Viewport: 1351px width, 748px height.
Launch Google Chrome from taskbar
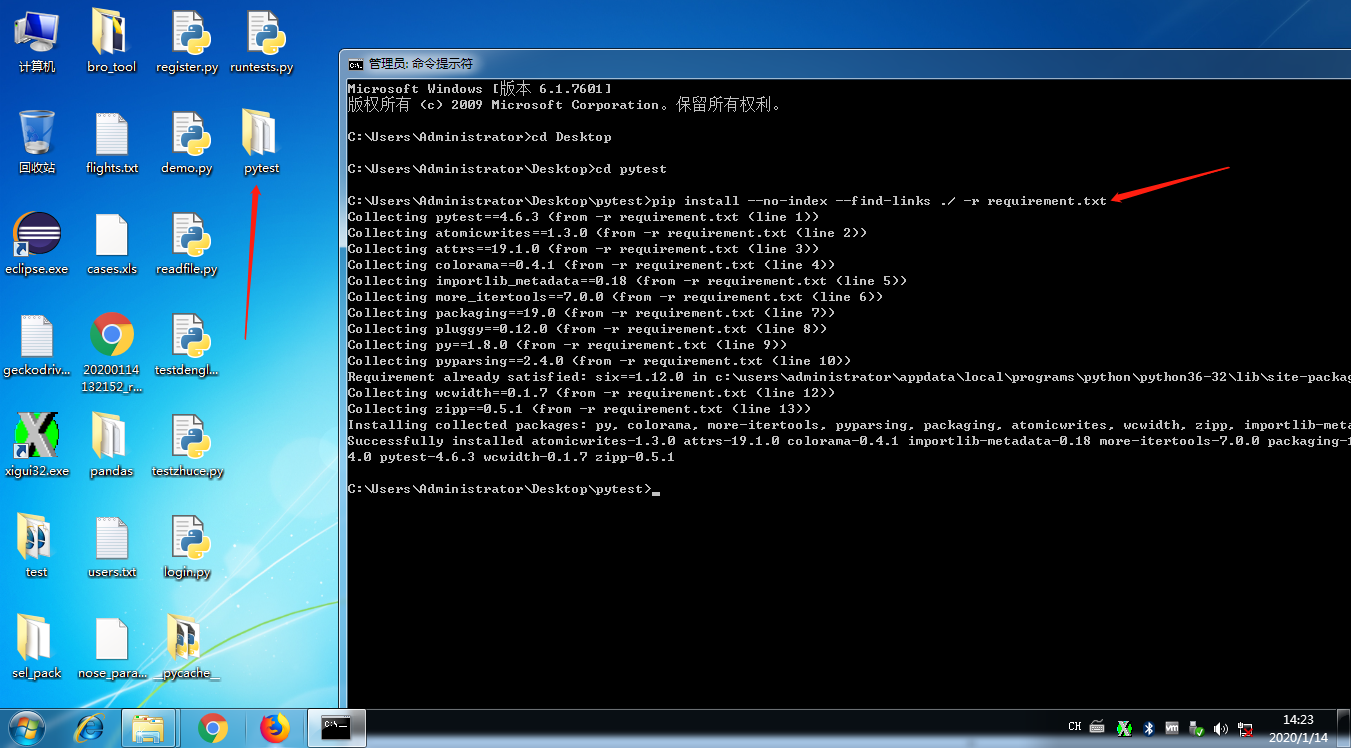pos(212,728)
